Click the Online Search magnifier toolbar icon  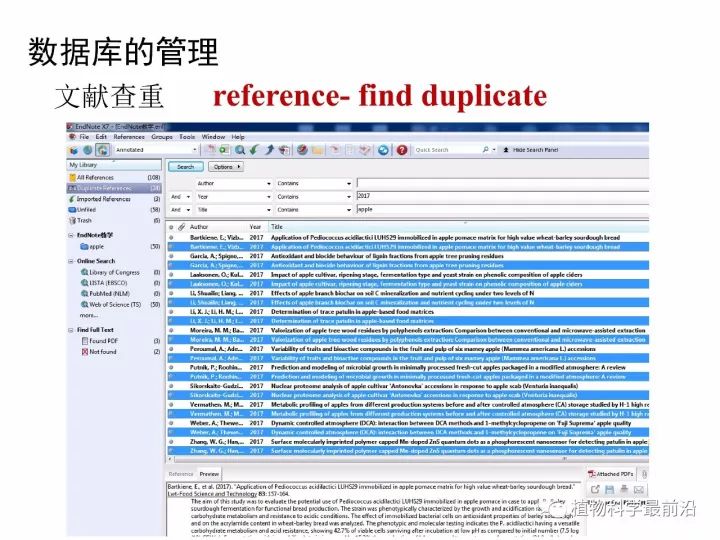click(240, 150)
